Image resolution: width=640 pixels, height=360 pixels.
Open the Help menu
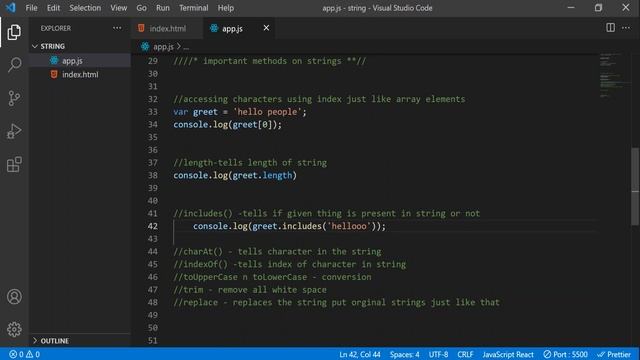coord(225,8)
